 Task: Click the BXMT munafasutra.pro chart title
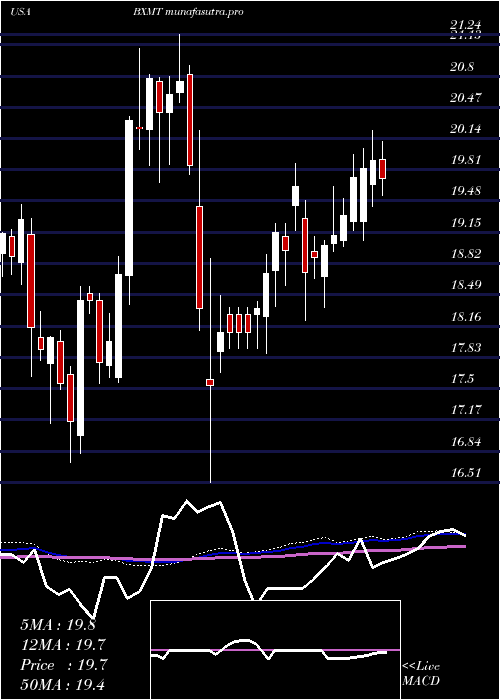tap(188, 12)
